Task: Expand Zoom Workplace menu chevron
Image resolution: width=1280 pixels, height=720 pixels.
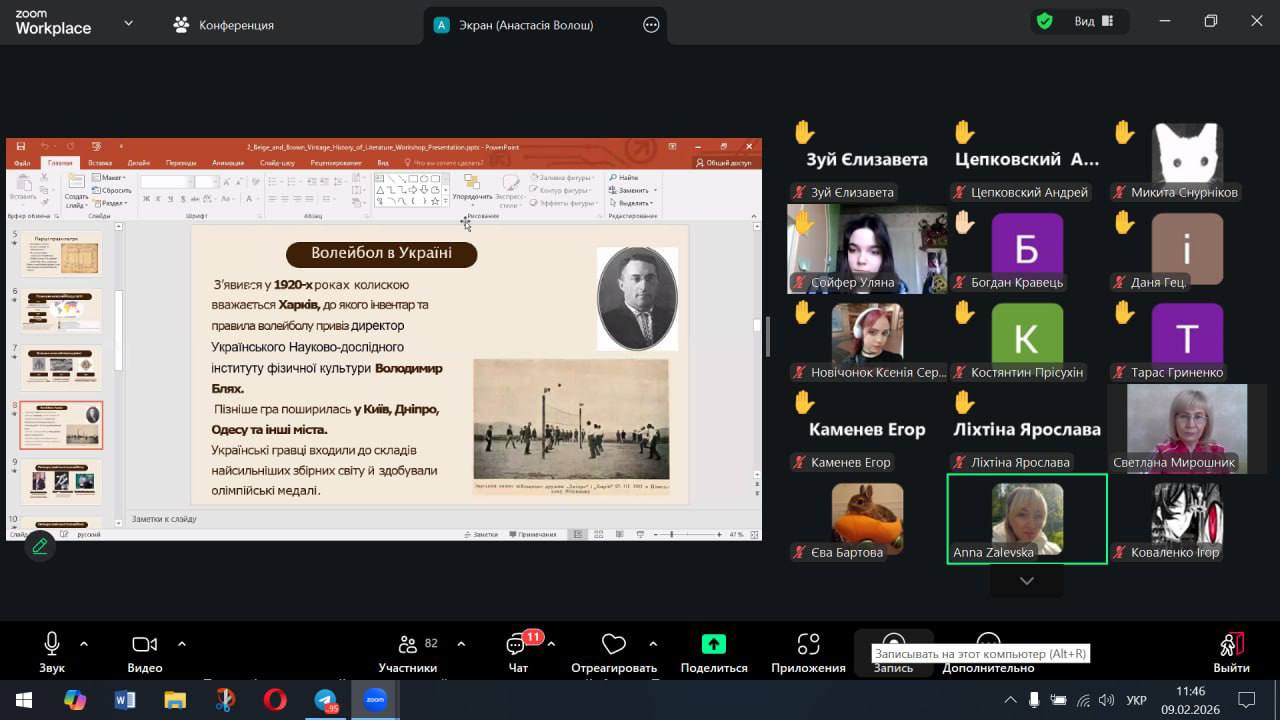Action: point(128,23)
